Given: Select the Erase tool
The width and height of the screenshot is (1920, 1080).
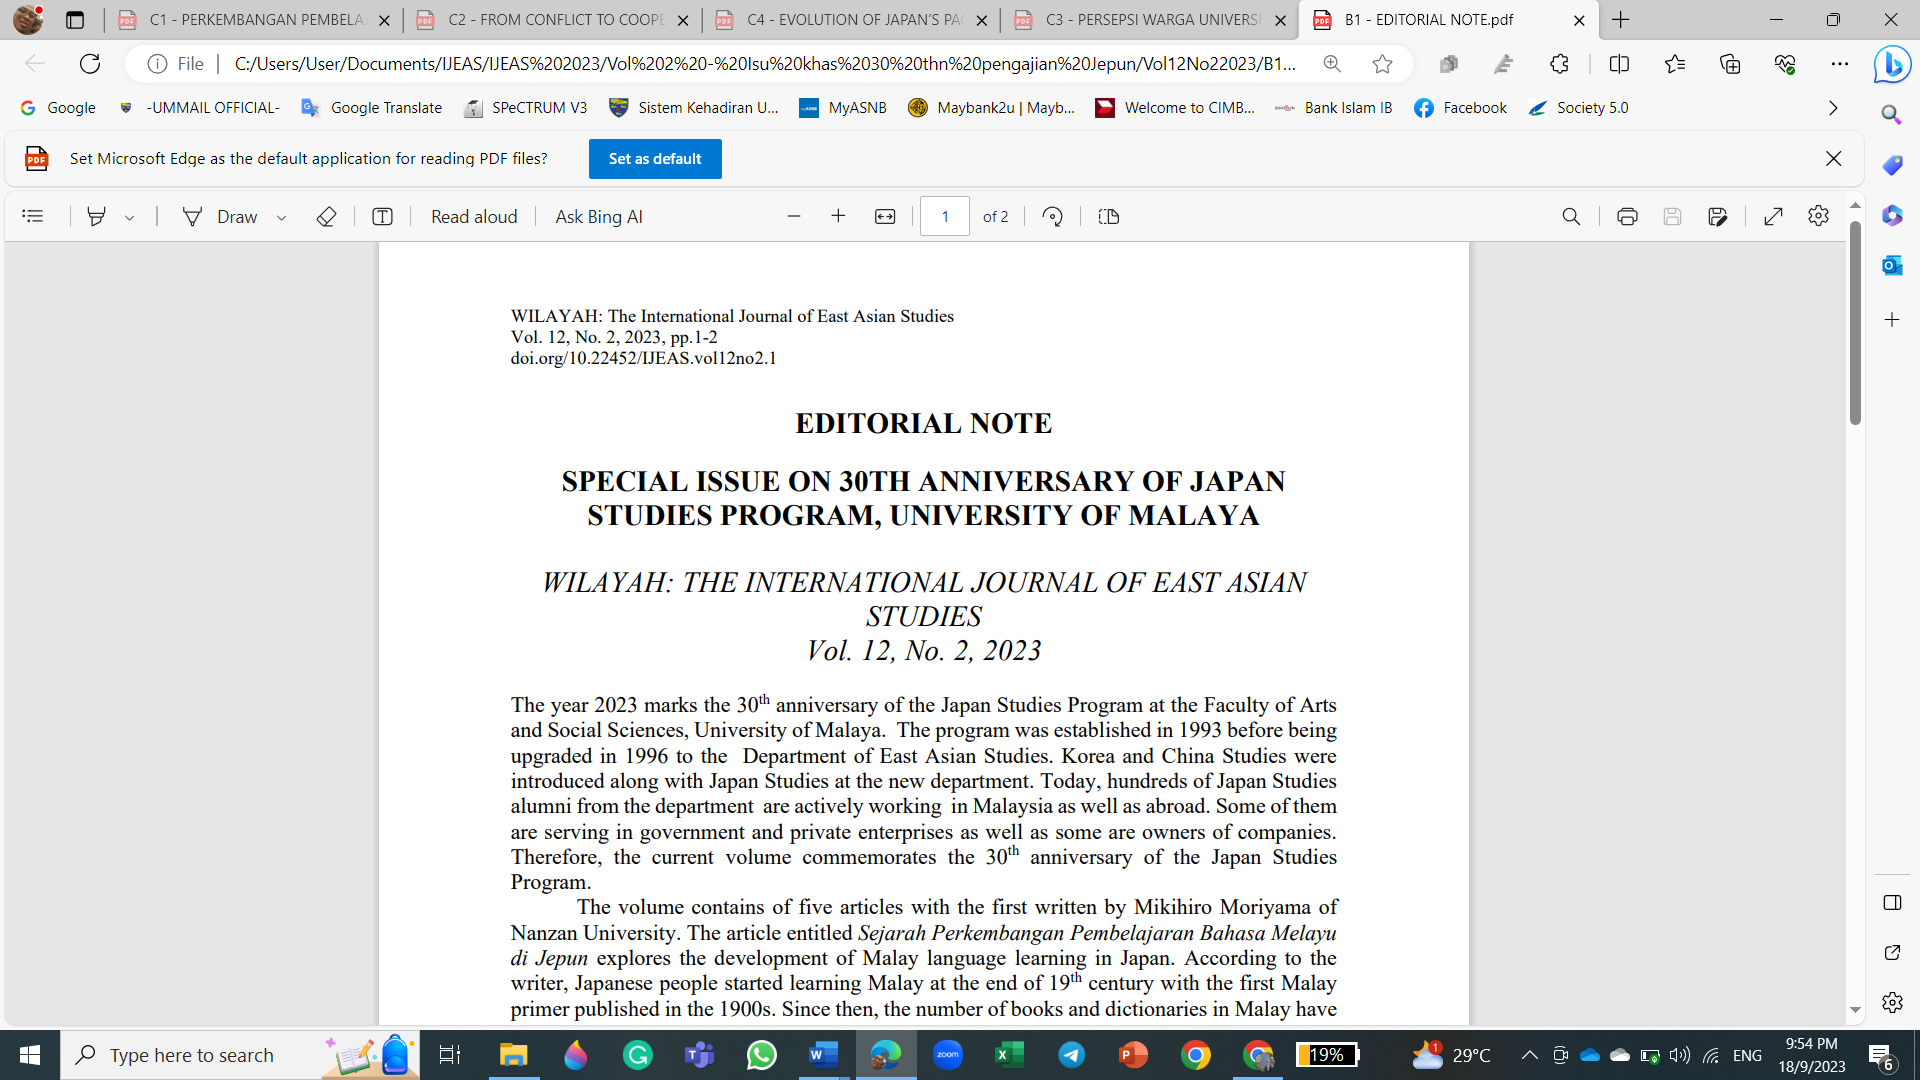Looking at the screenshot, I should [326, 216].
